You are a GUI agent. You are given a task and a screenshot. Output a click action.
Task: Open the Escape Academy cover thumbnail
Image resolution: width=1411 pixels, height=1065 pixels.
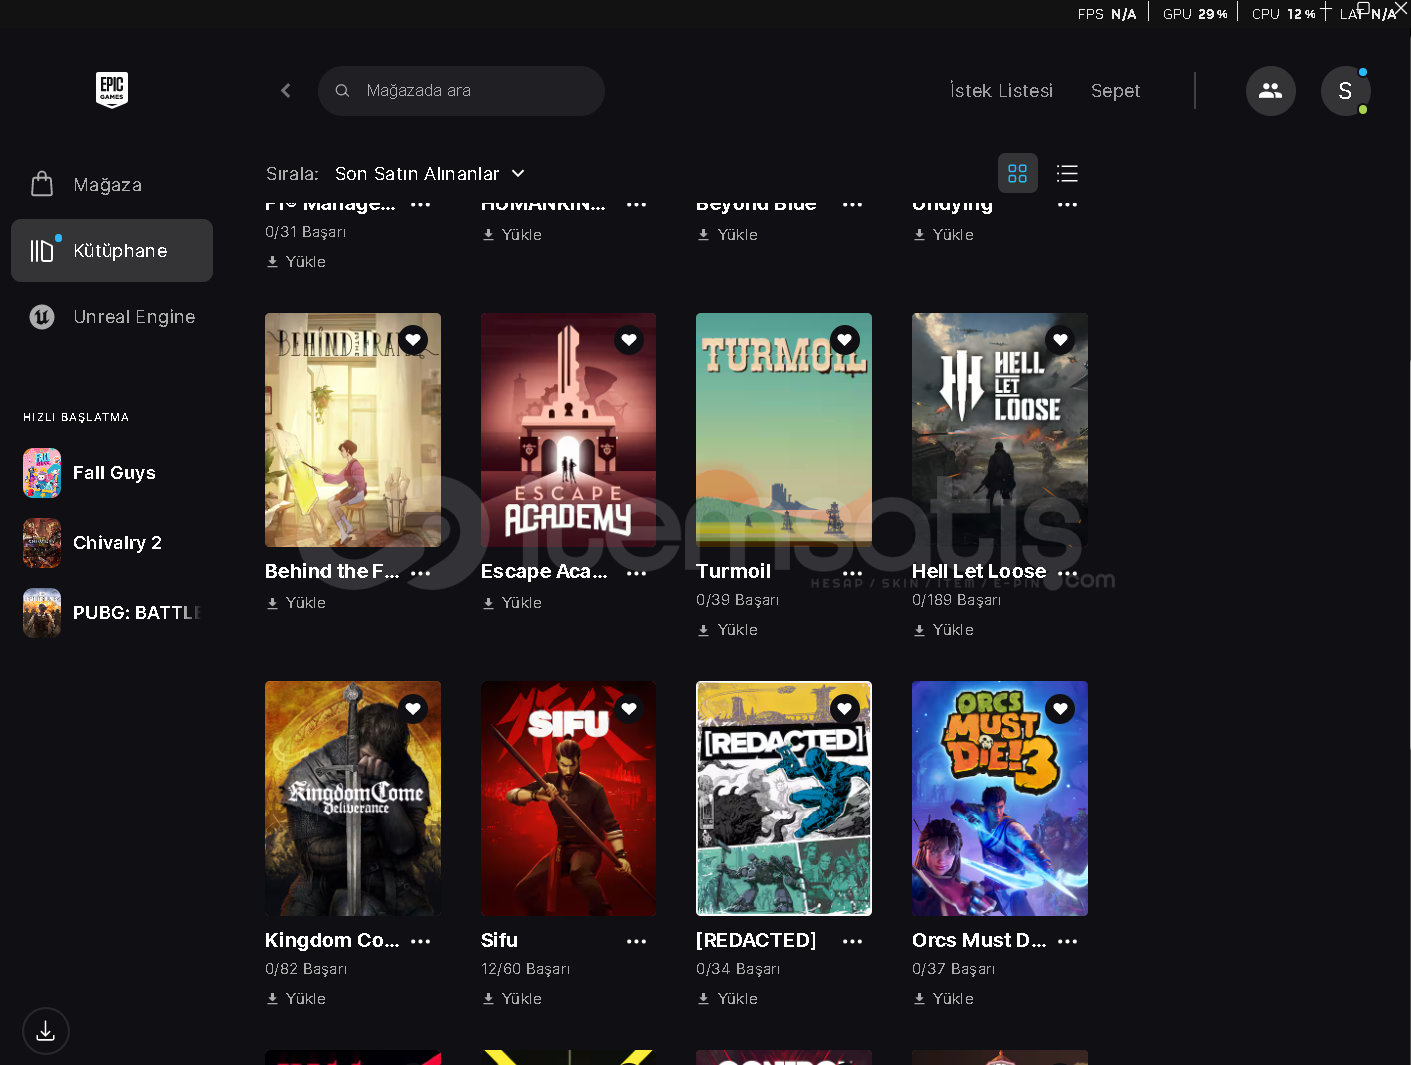[568, 430]
